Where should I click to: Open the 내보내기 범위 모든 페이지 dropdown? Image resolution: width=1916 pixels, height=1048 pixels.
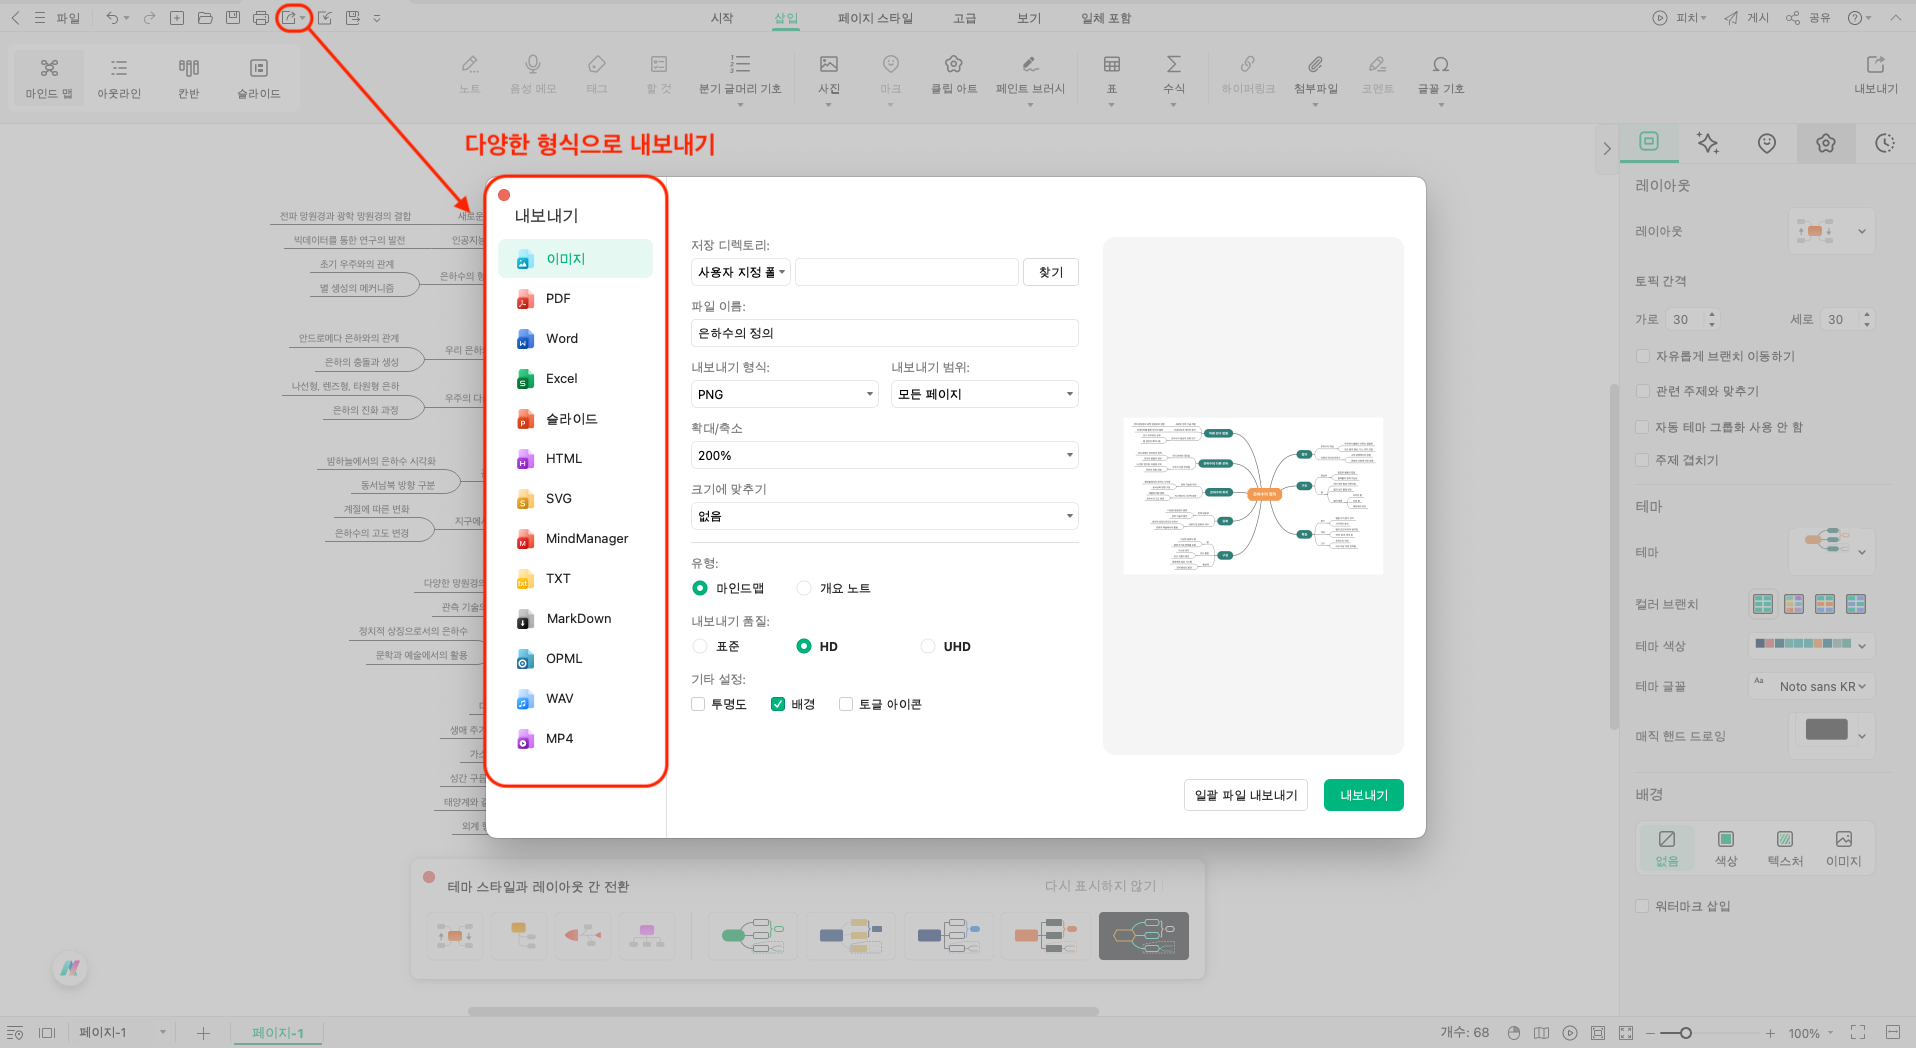[x=984, y=394]
